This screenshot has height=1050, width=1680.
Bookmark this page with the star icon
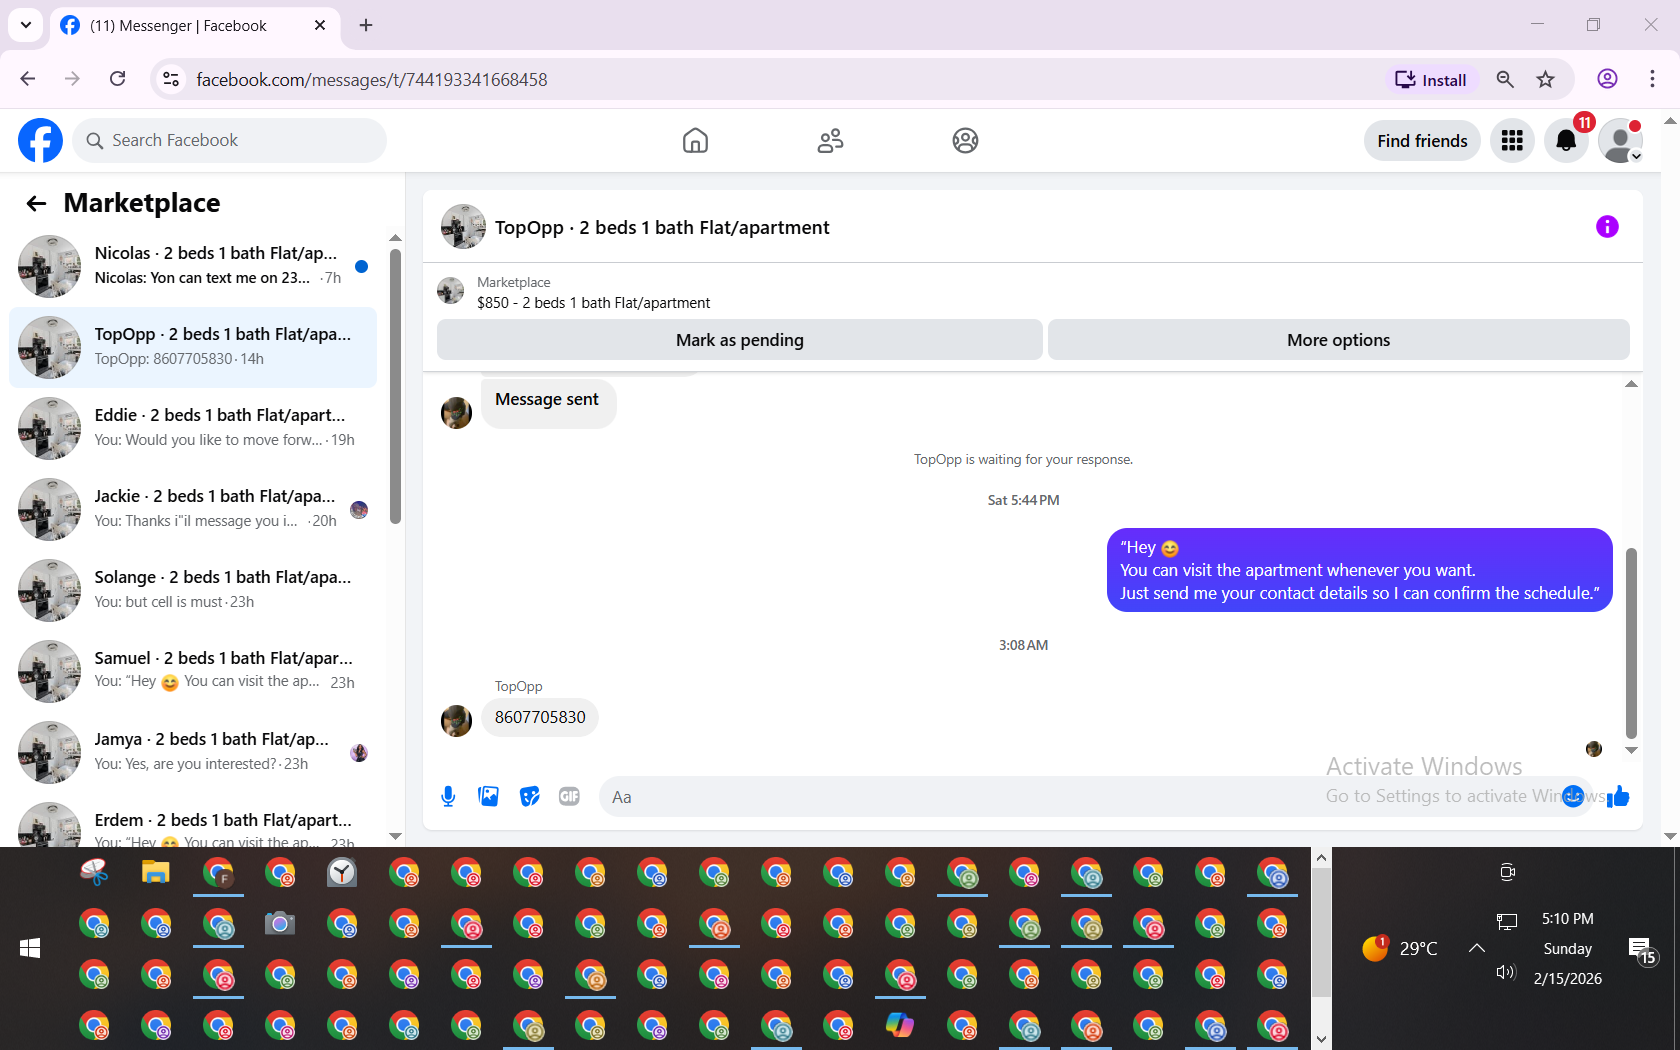click(1546, 79)
